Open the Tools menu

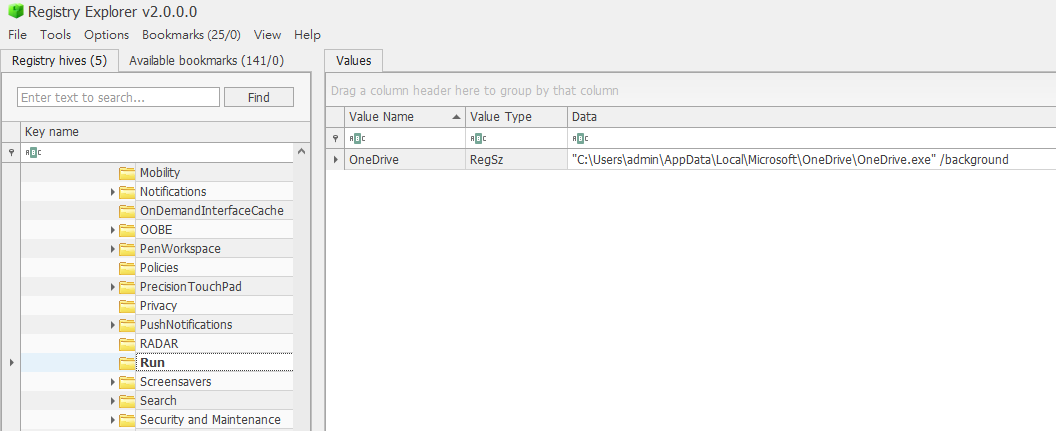point(55,34)
